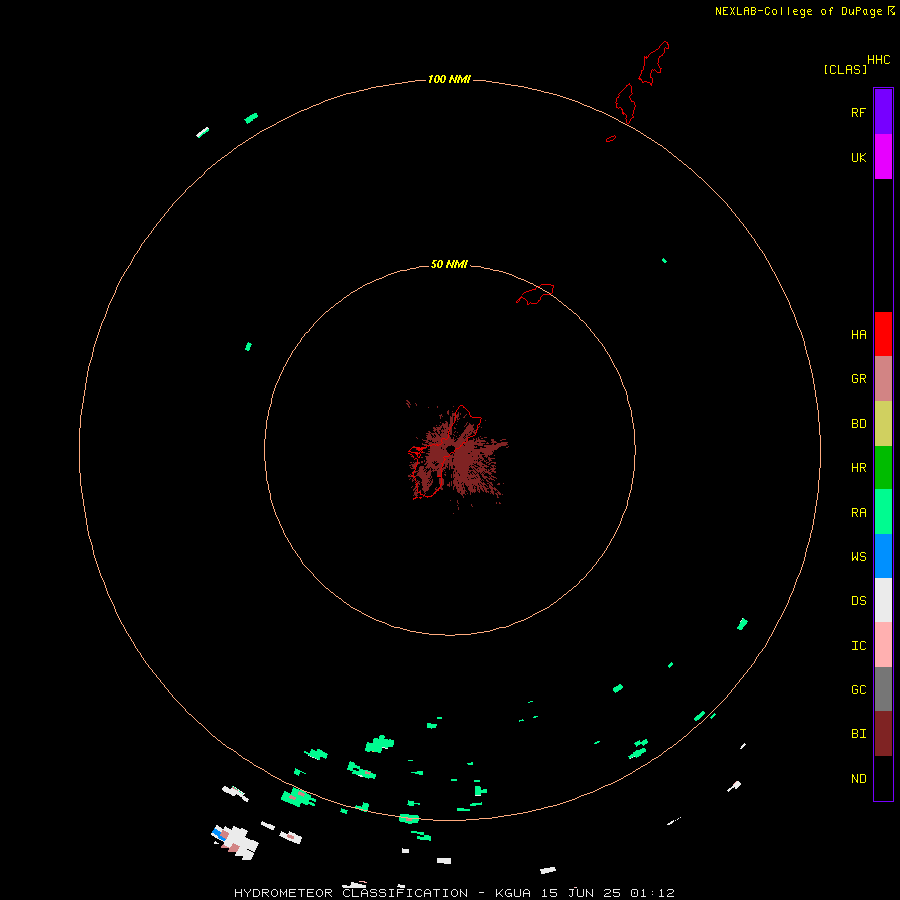Click the RF legend label
The width and height of the screenshot is (900, 900).
[x=858, y=112]
